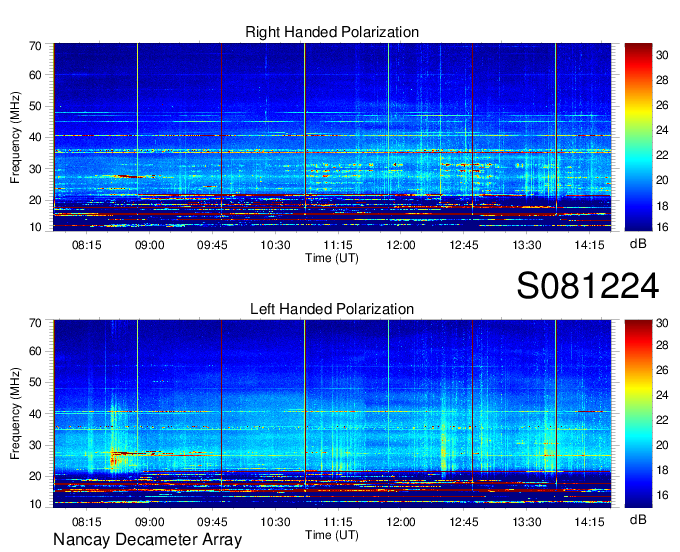Screen dimensions: 680x552
Task: Click the 24 dB tick on right-handed color bar
Action: tap(662, 130)
